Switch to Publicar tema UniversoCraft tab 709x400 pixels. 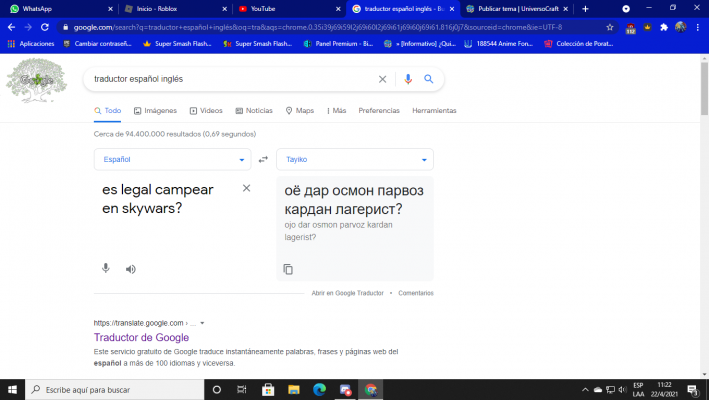516,9
